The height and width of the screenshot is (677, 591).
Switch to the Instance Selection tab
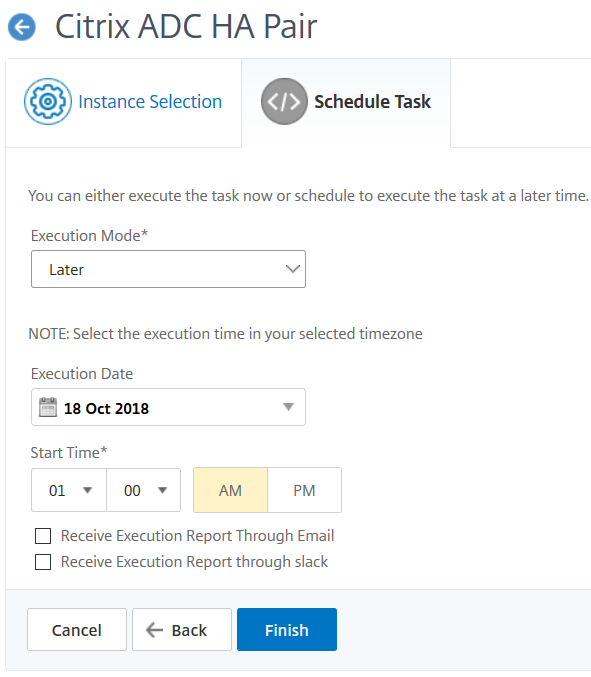pyautogui.click(x=123, y=103)
